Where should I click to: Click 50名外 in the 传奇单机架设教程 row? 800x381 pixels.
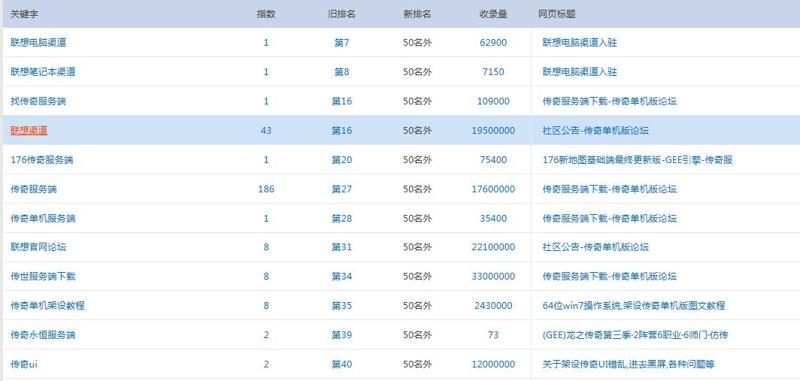[x=417, y=306]
